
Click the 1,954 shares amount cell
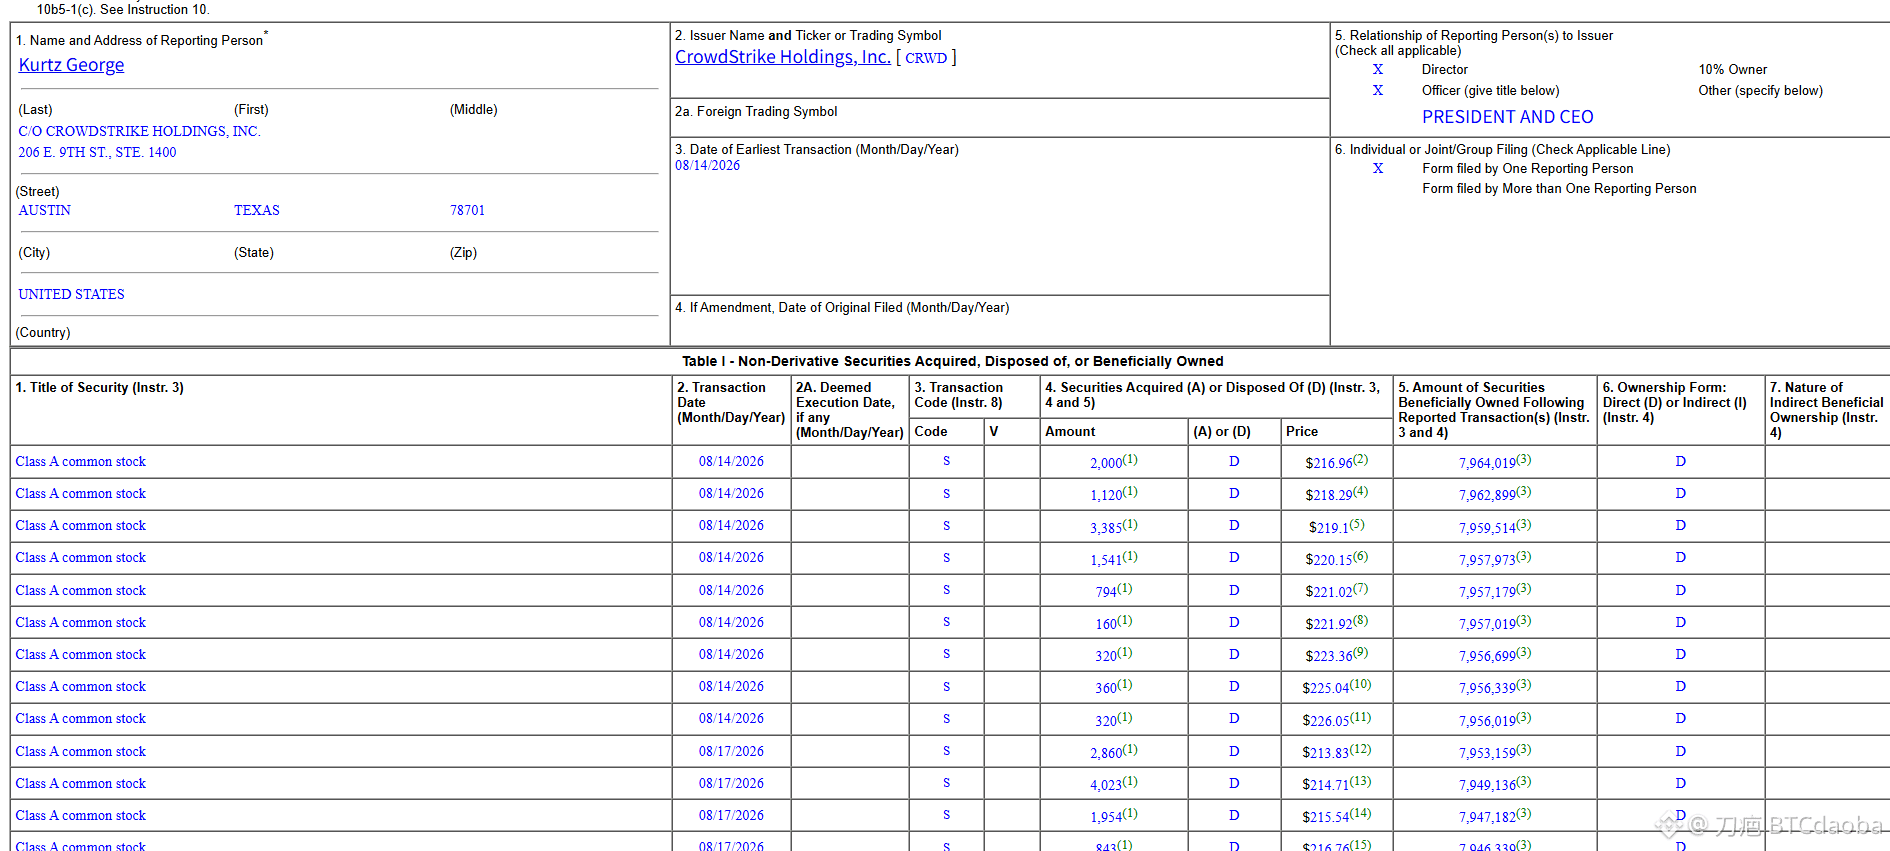tap(1113, 816)
